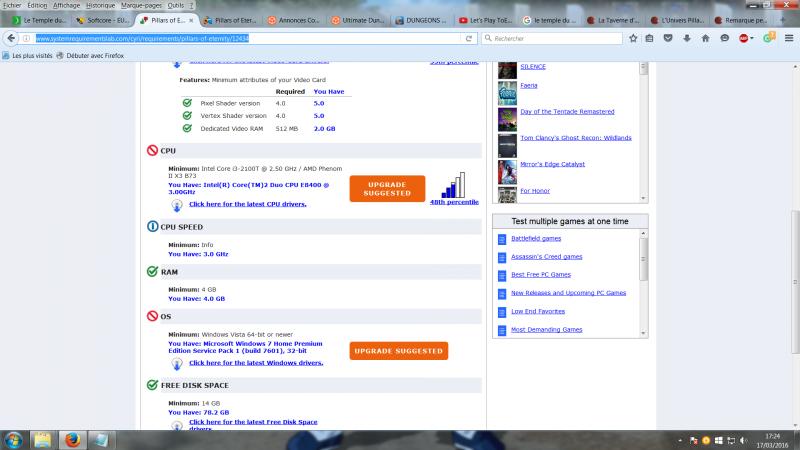800x450 pixels.
Task: Click the browser back arrow button
Action: [11, 38]
